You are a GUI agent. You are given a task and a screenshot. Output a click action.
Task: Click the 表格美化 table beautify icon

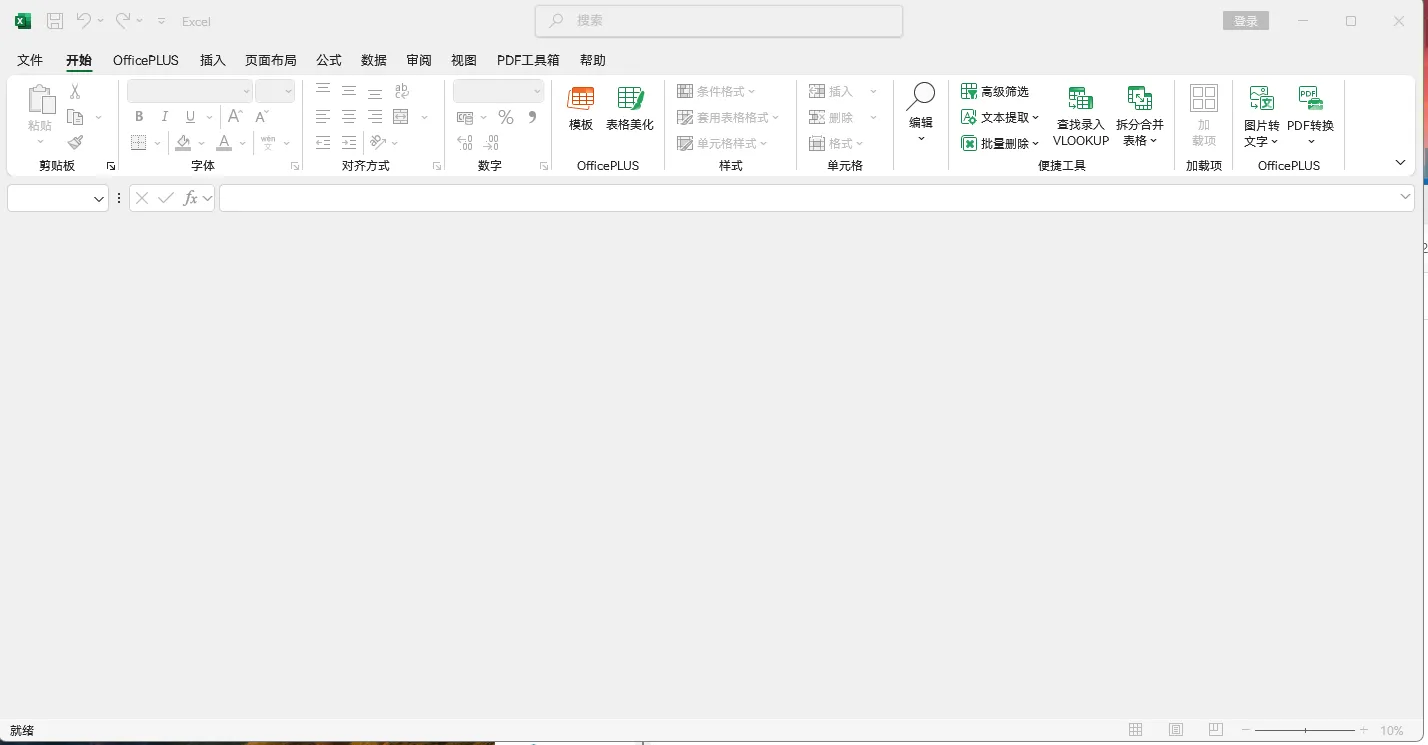click(x=630, y=108)
